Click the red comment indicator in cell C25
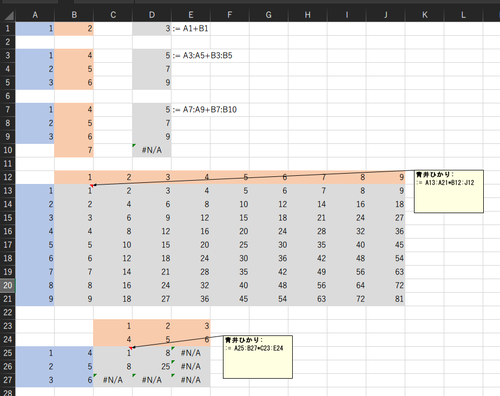Image resolution: width=500 pixels, height=396 pixels. [131, 348]
